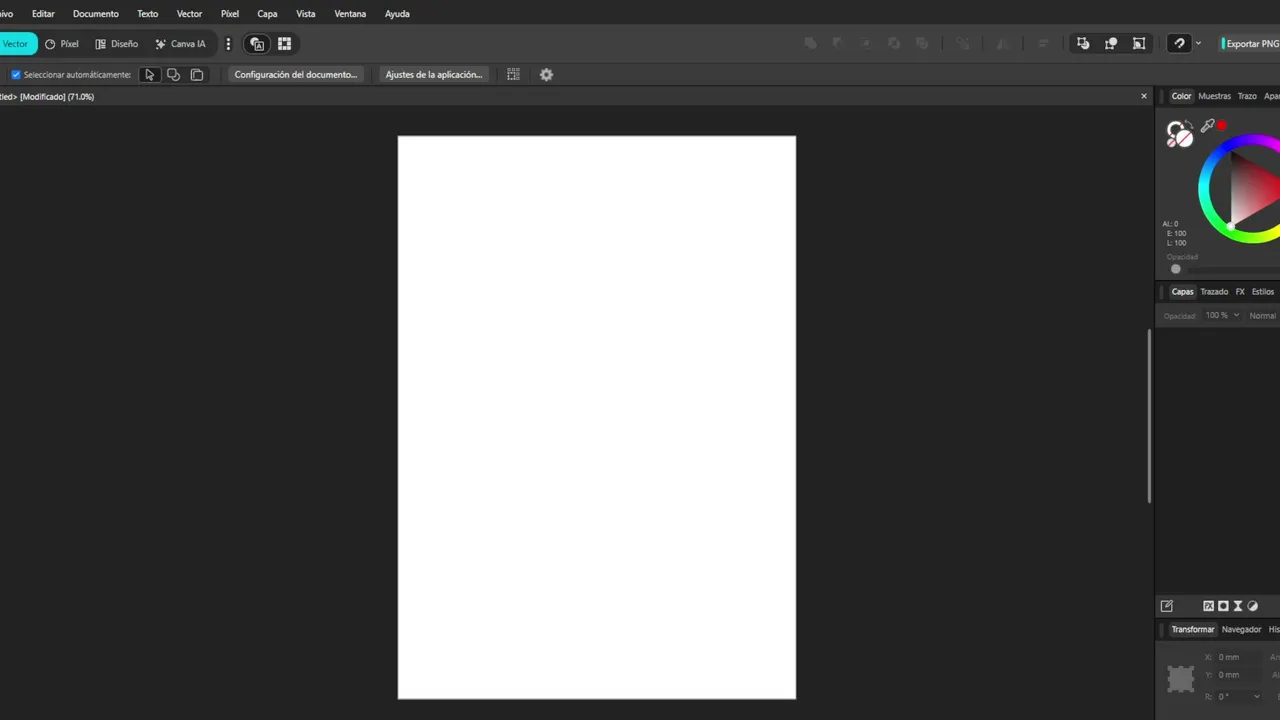
Task: Expand the snapping options dropdown arrow
Action: tap(1198, 44)
